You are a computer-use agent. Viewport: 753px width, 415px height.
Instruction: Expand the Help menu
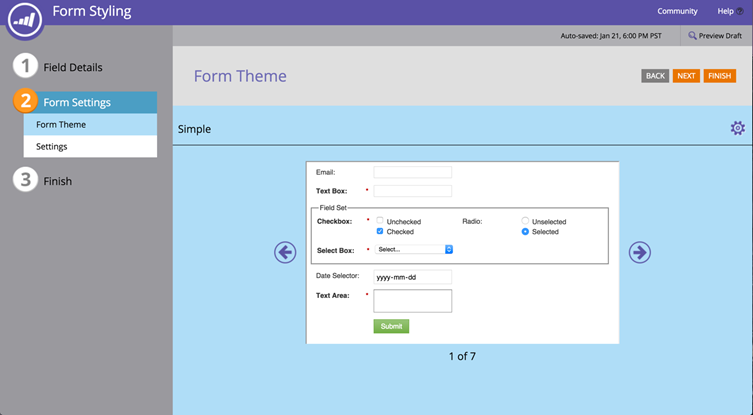(x=729, y=11)
